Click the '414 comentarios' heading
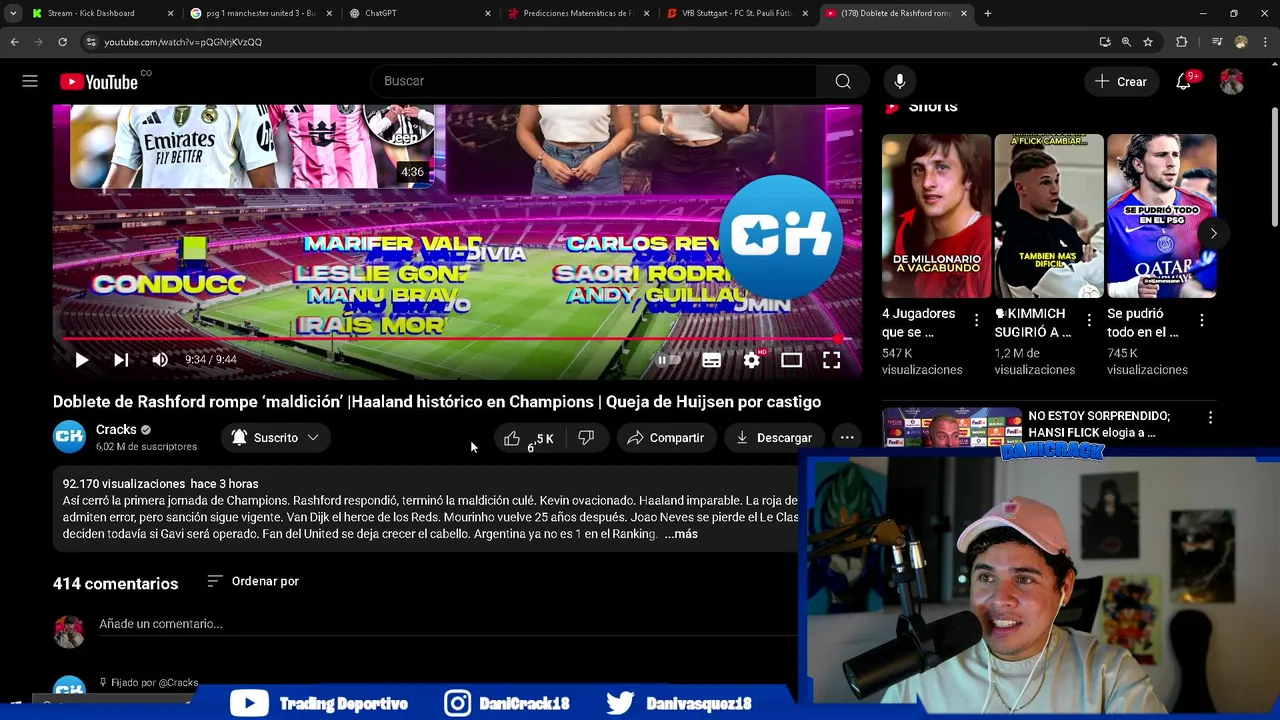 click(x=115, y=584)
